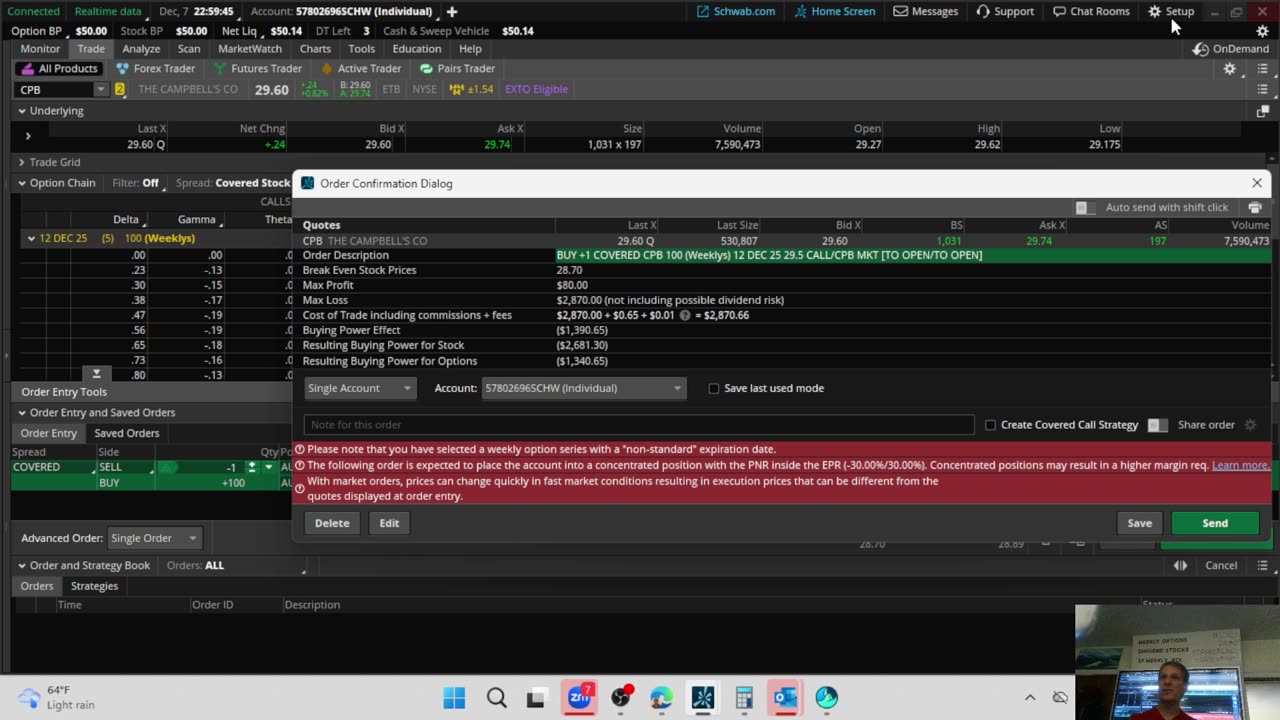This screenshot has height=720, width=1280.
Task: Switch to Strategies tab
Action: click(x=94, y=586)
